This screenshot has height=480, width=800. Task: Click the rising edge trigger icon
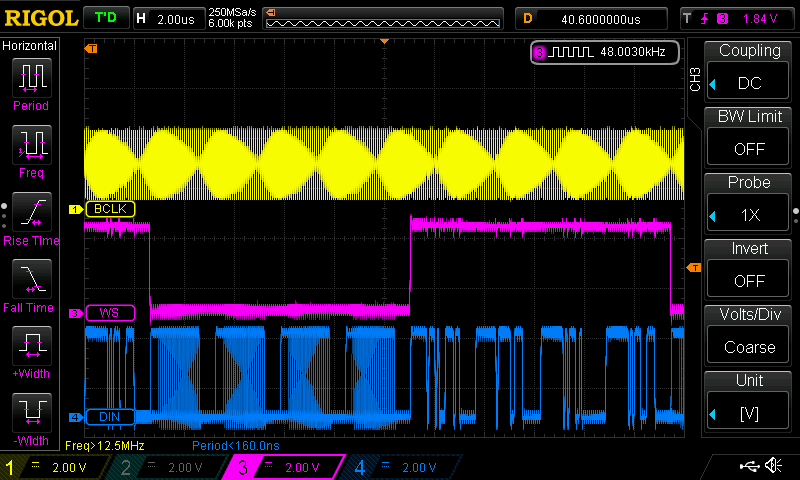pyautogui.click(x=705, y=19)
